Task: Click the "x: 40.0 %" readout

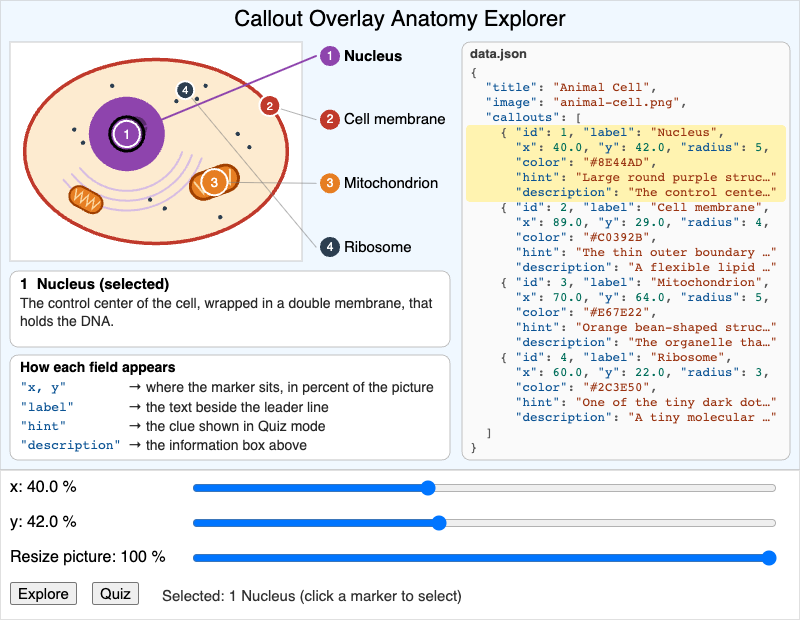Action: 43,487
